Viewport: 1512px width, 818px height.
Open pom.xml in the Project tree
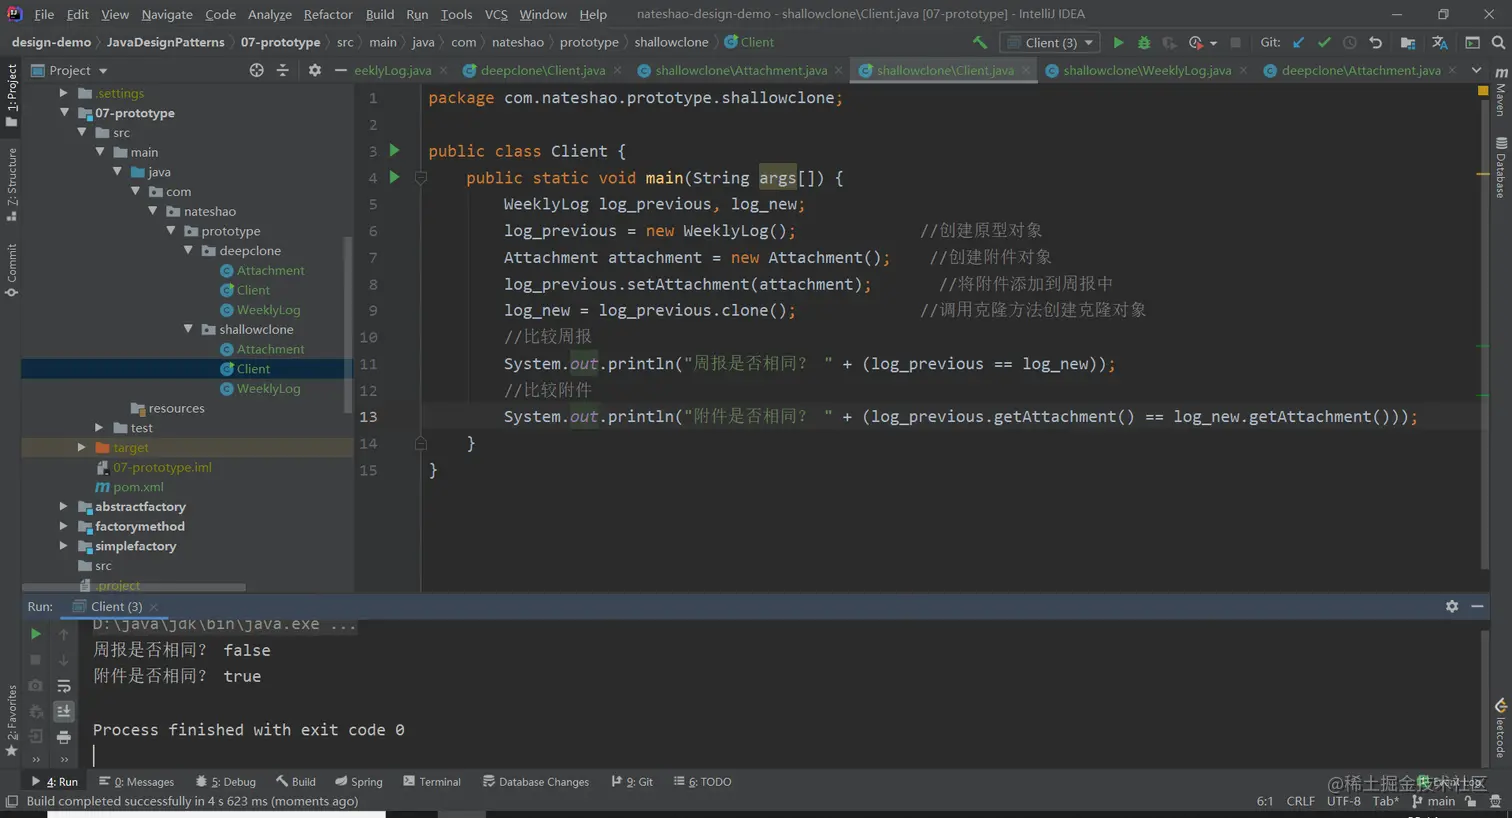pos(138,487)
